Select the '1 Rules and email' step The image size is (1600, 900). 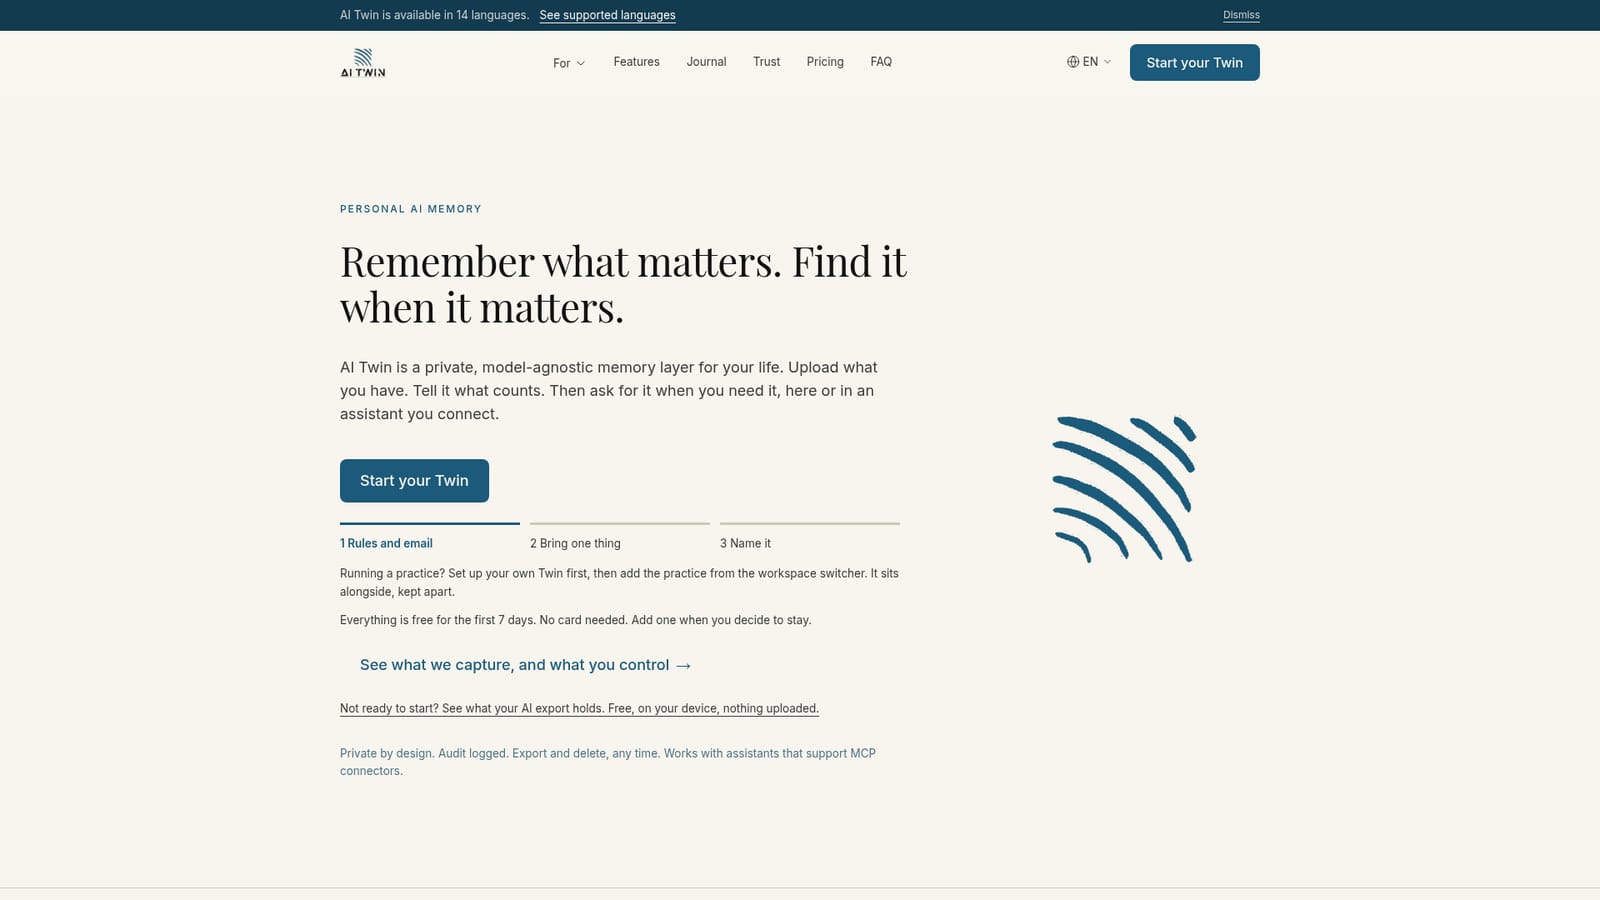[430, 537]
